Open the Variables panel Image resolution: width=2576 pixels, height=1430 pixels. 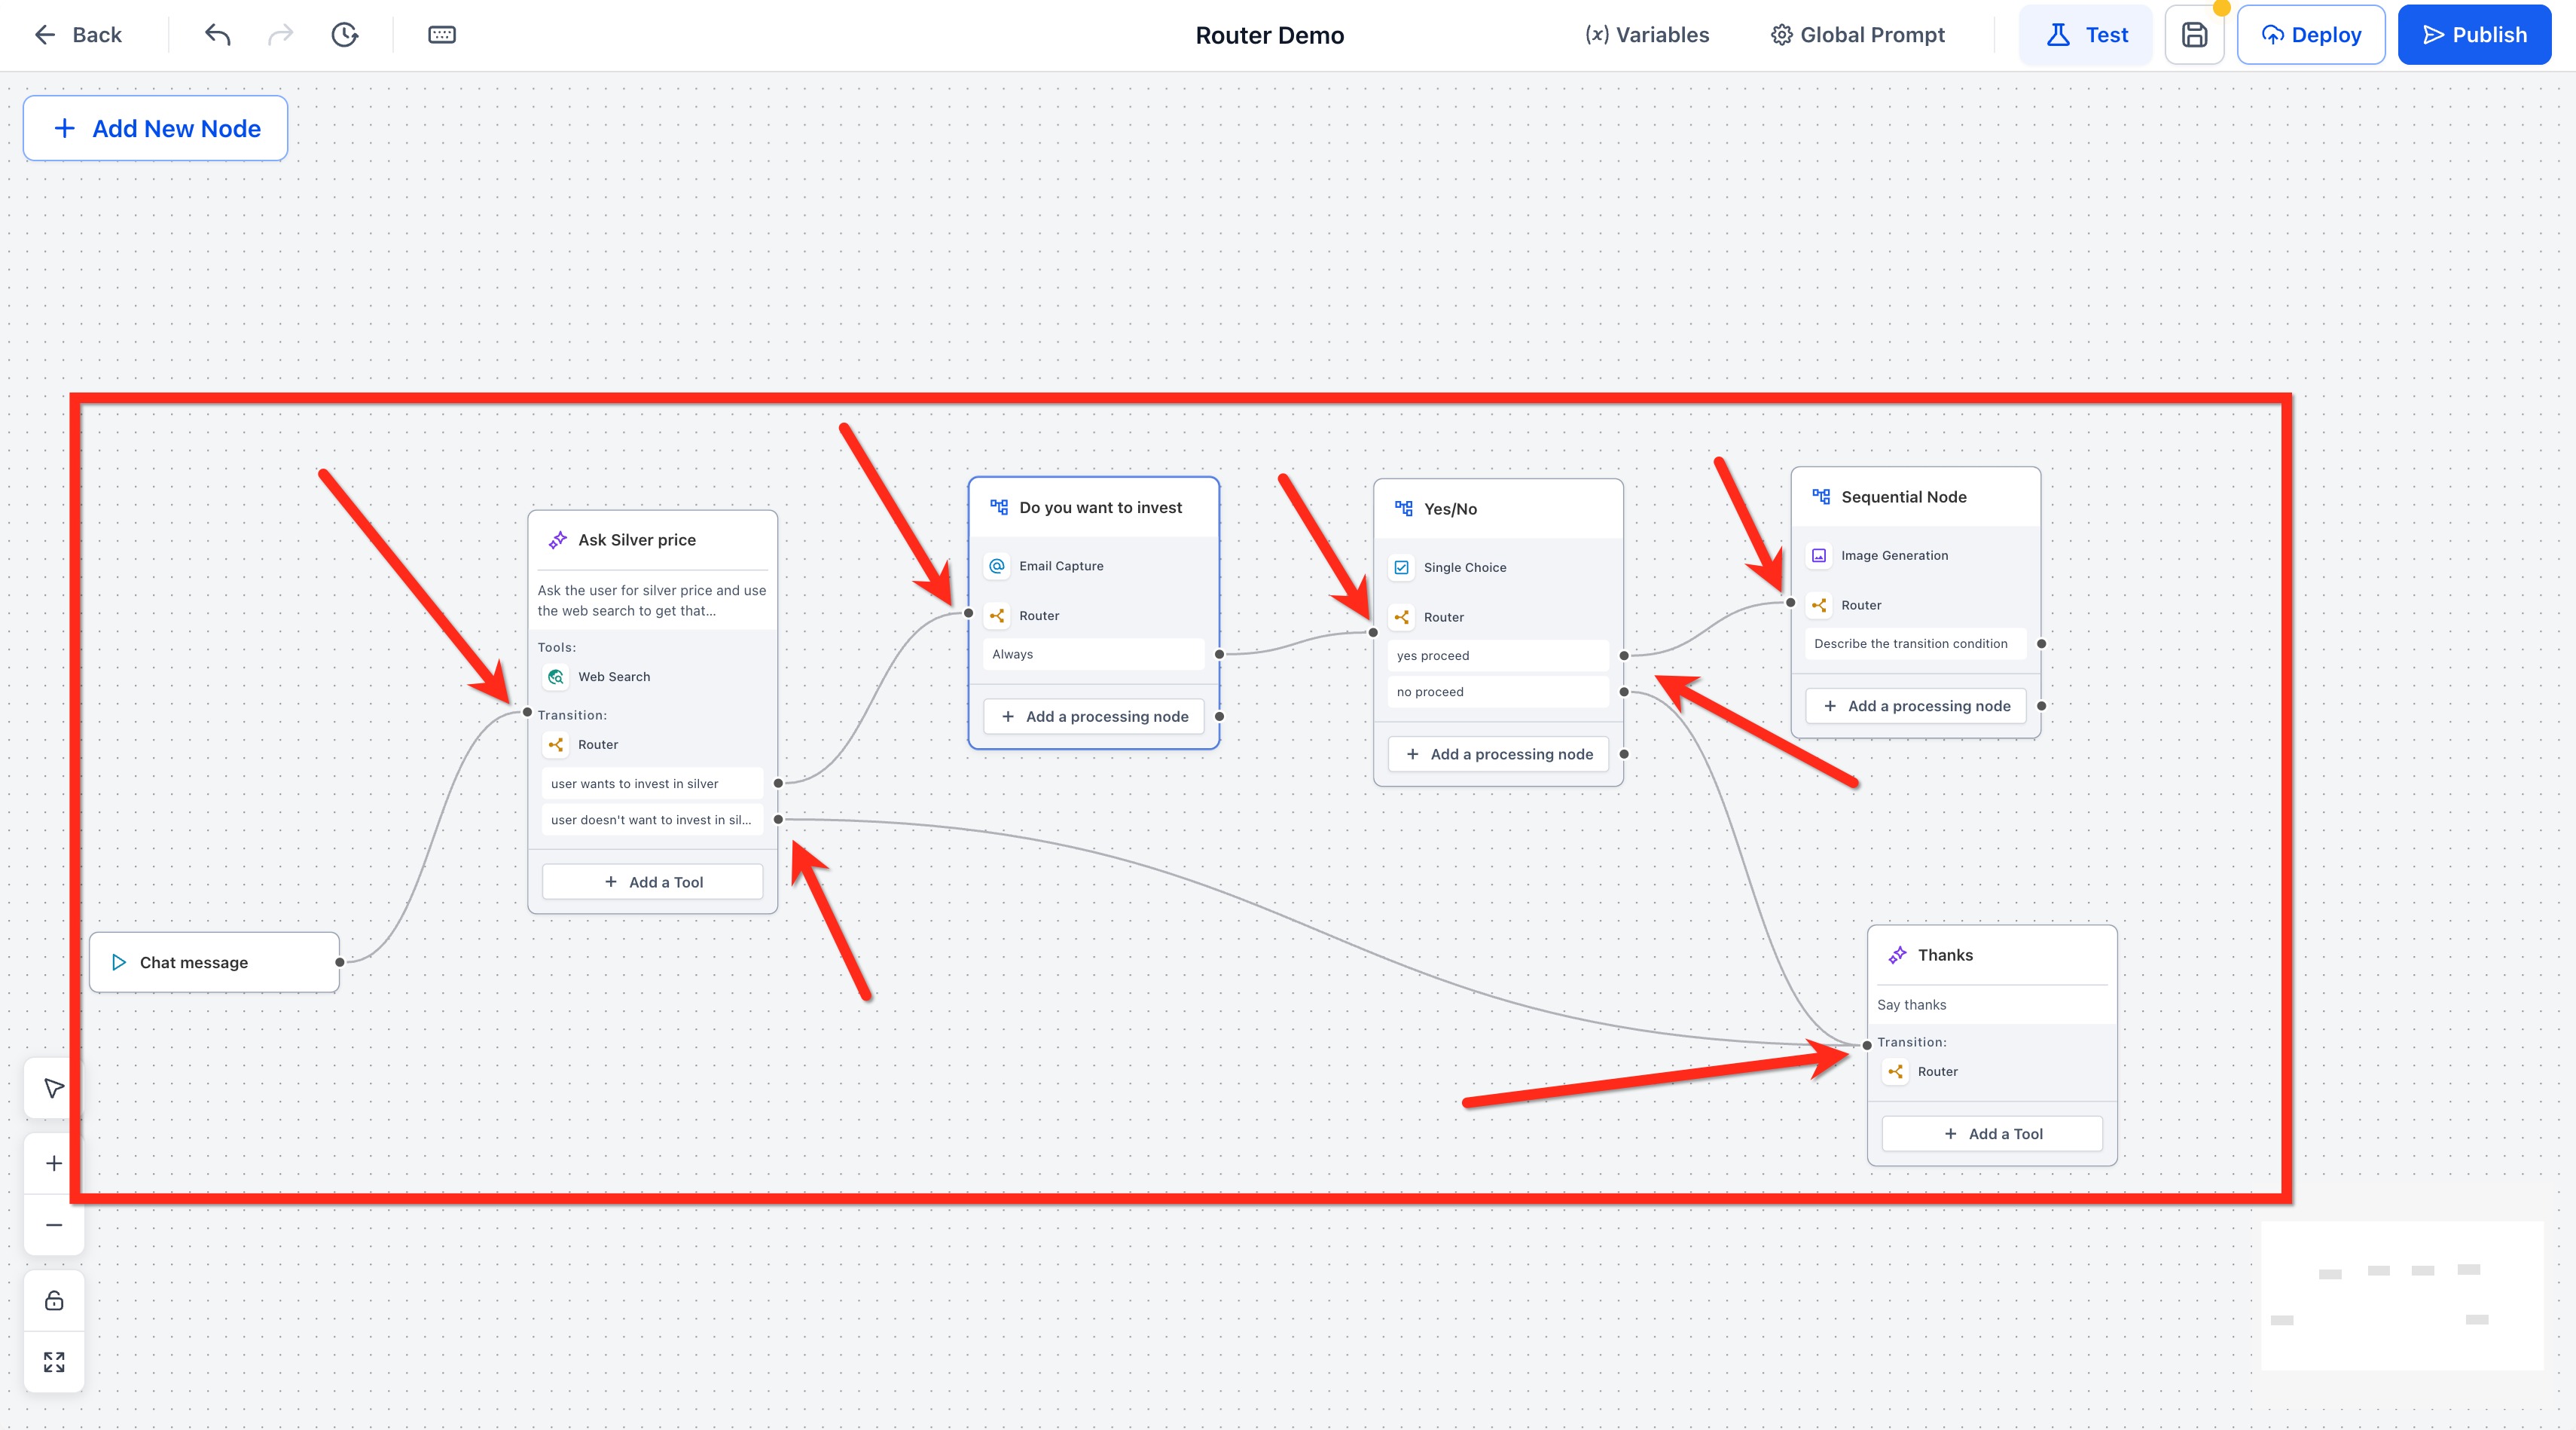click(1647, 35)
